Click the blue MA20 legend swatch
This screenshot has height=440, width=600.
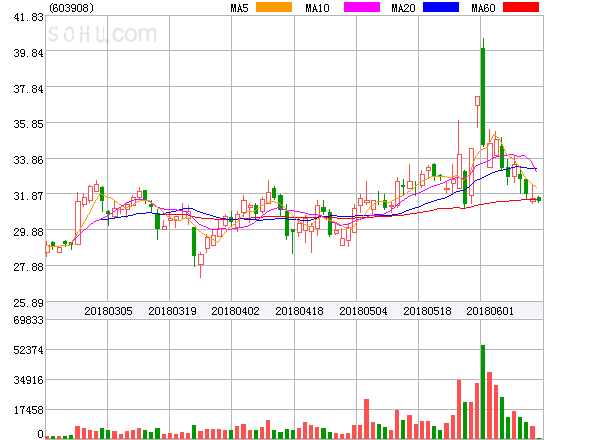pyautogui.click(x=441, y=7)
